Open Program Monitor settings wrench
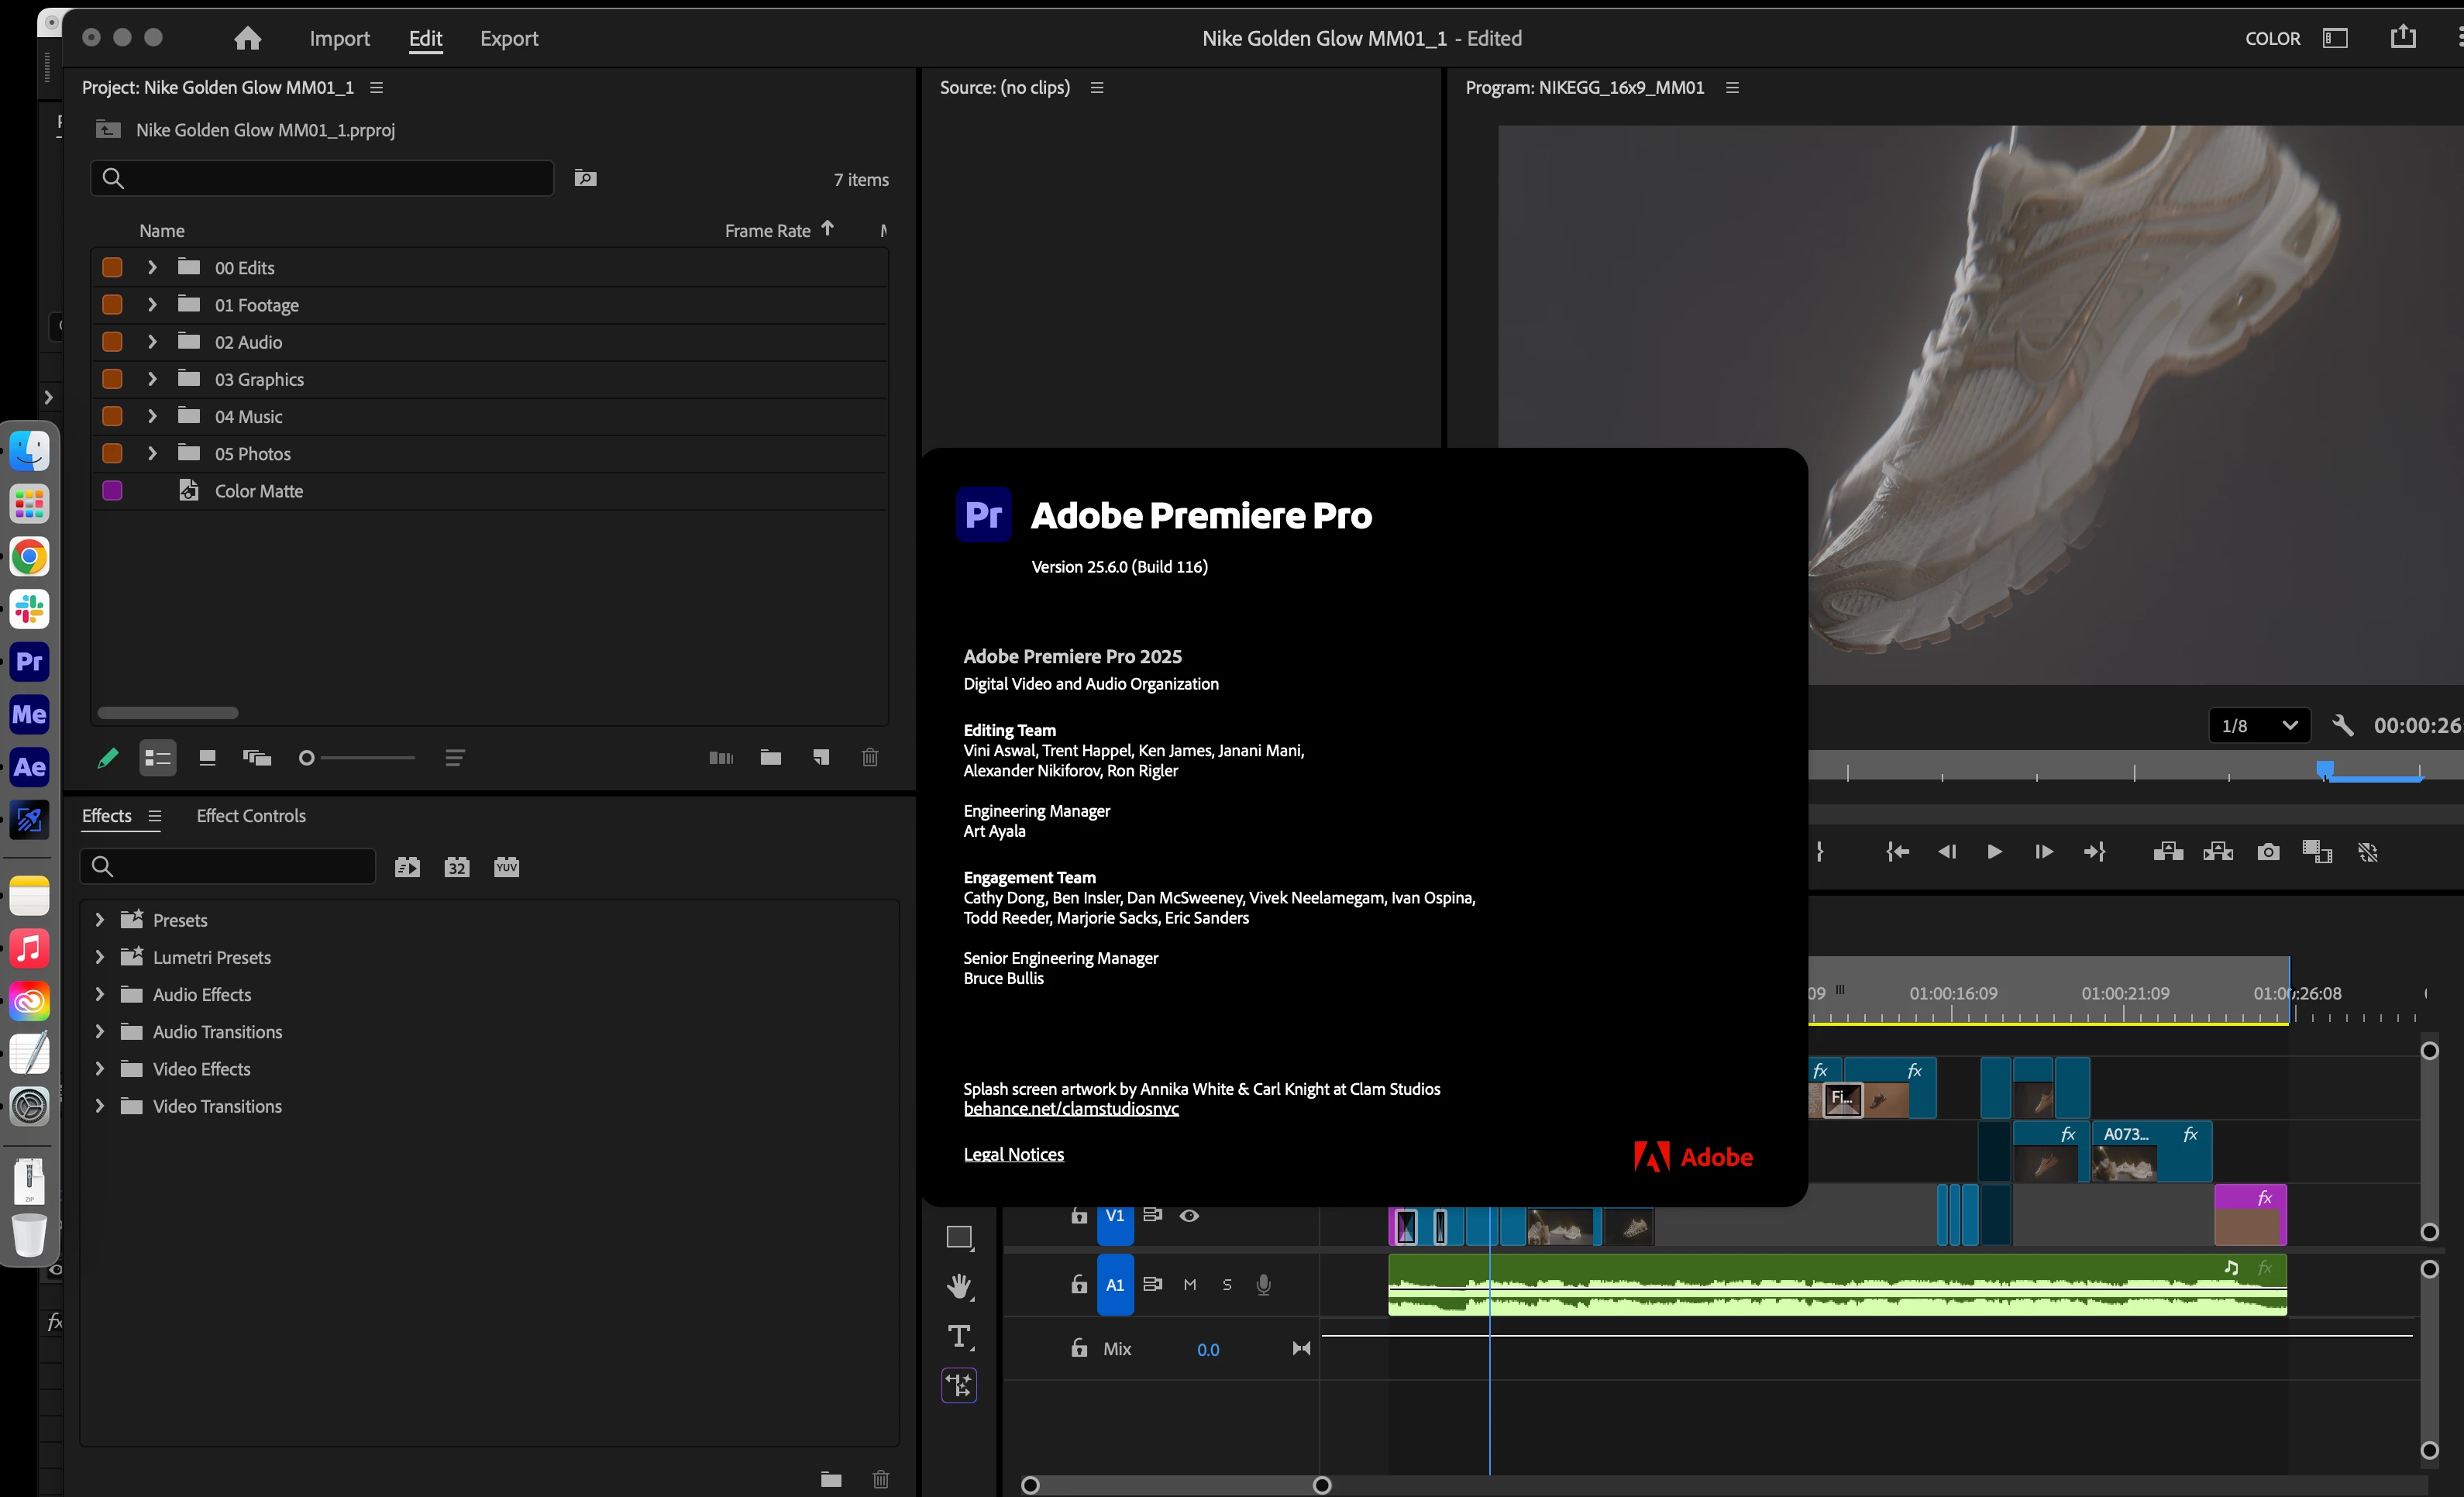Screen dimensions: 2464x1497 tap(2342, 725)
